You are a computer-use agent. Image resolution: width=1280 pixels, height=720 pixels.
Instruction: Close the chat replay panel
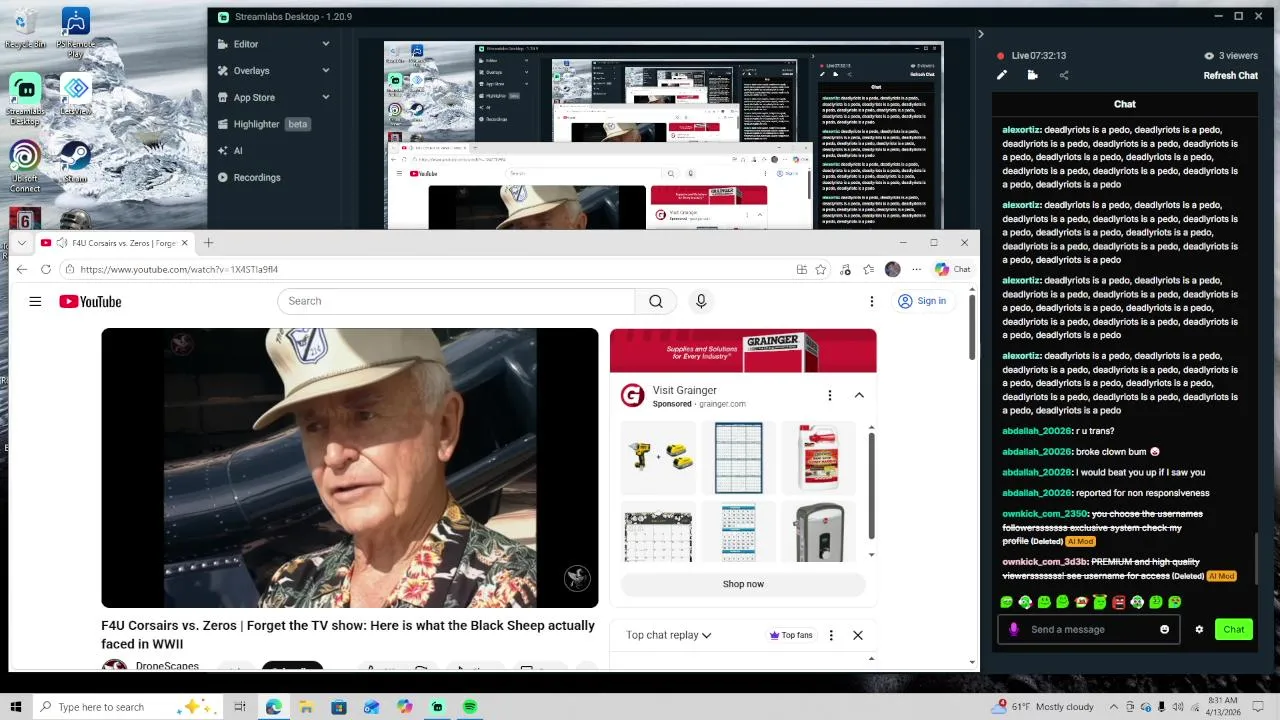pyautogui.click(x=857, y=635)
